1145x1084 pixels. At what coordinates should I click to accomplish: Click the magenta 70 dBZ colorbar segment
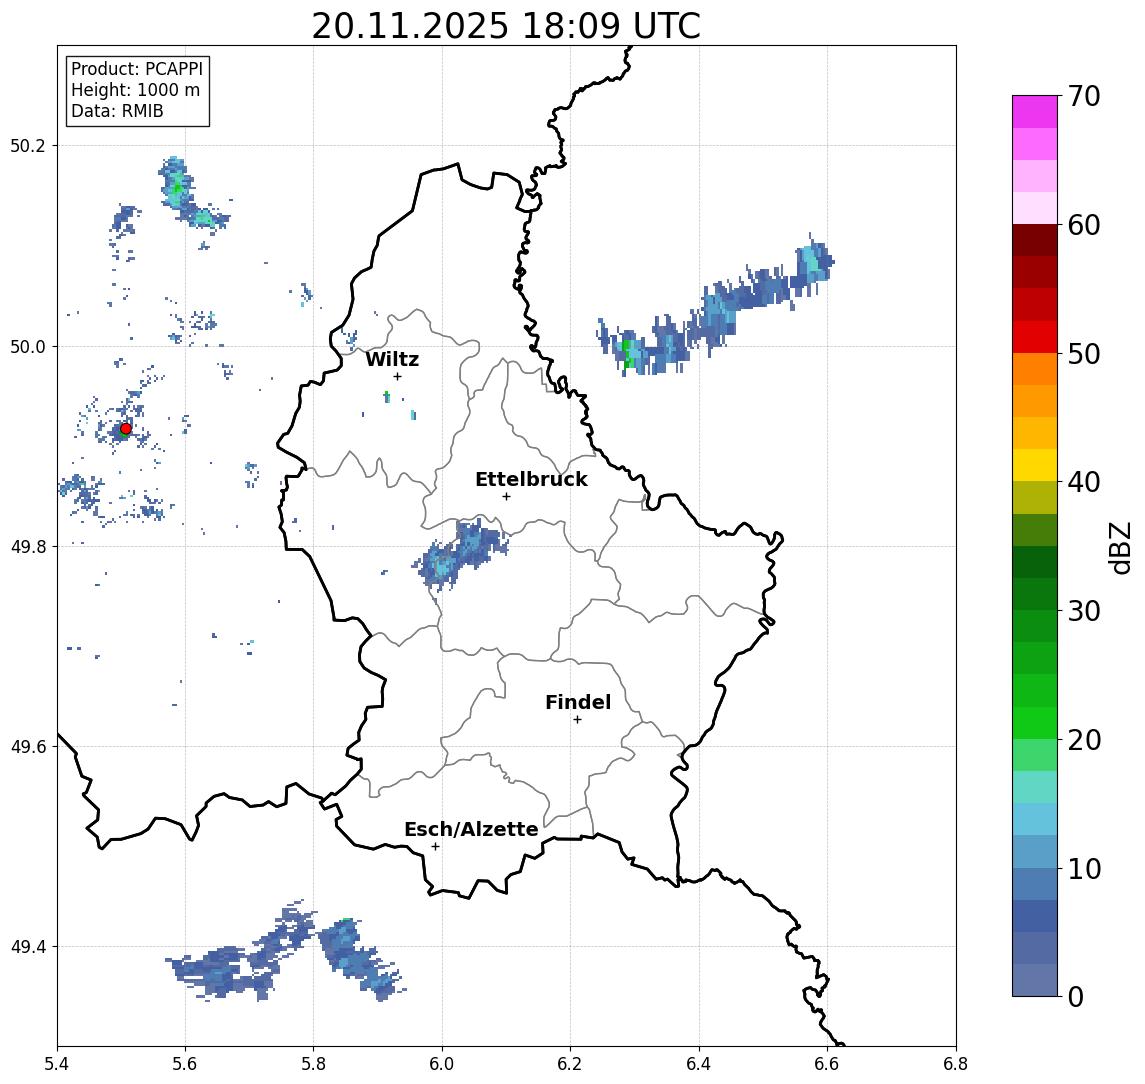pos(1035,112)
